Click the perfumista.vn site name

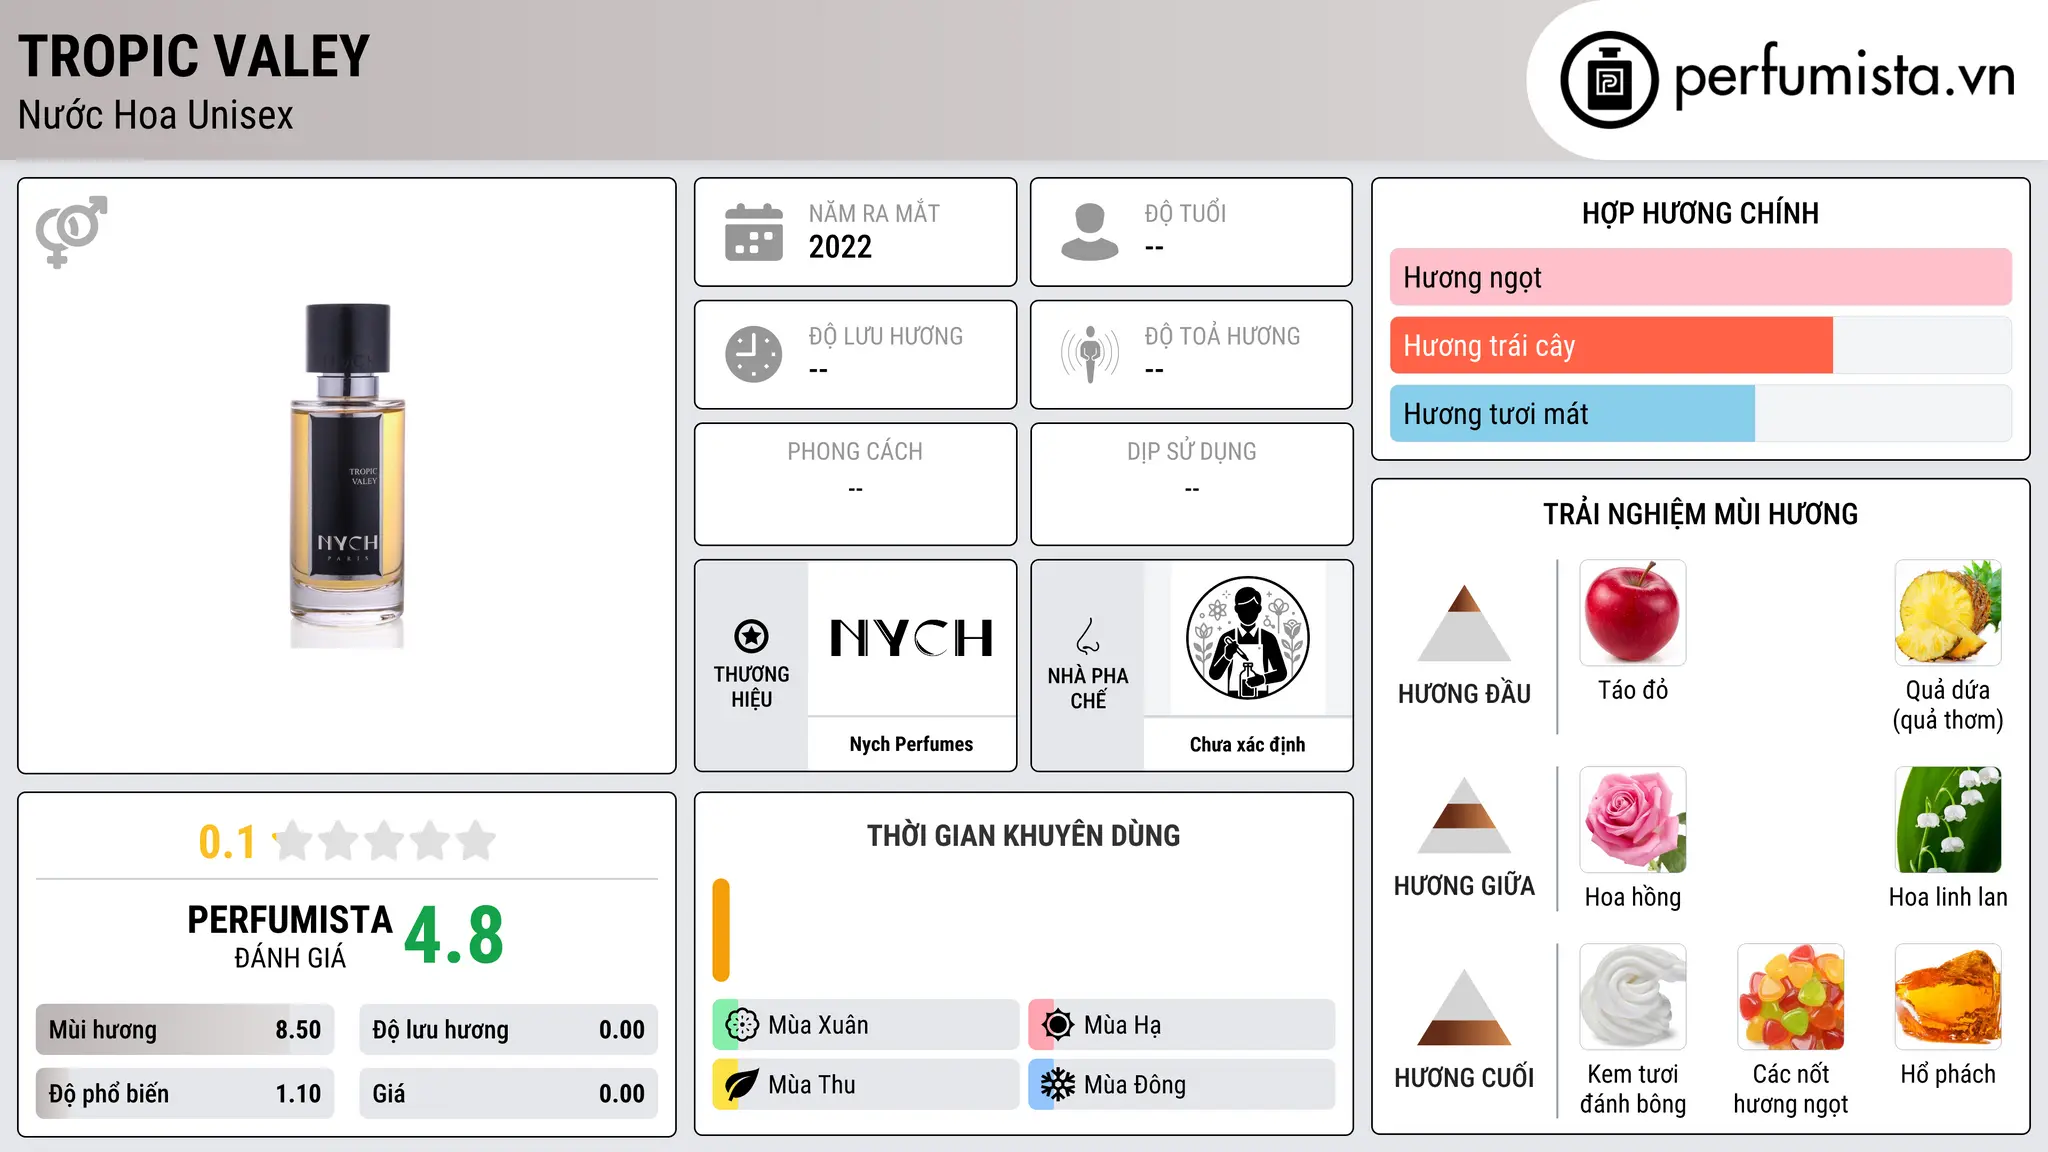[1844, 75]
